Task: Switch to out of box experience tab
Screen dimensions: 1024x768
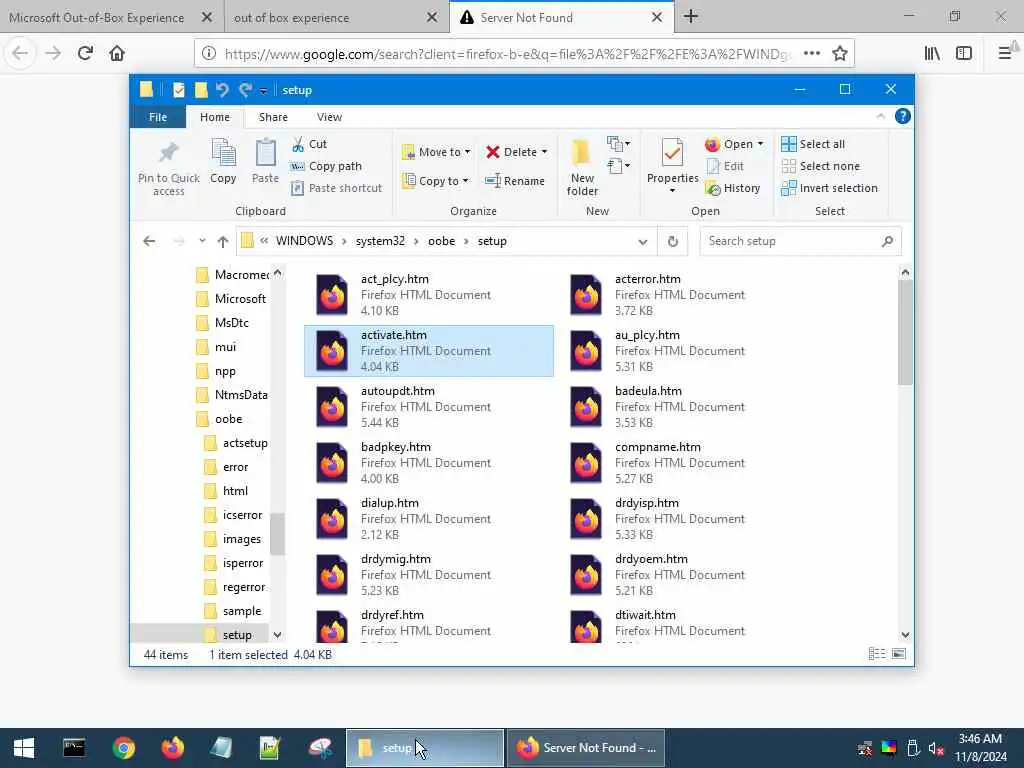Action: tap(291, 18)
